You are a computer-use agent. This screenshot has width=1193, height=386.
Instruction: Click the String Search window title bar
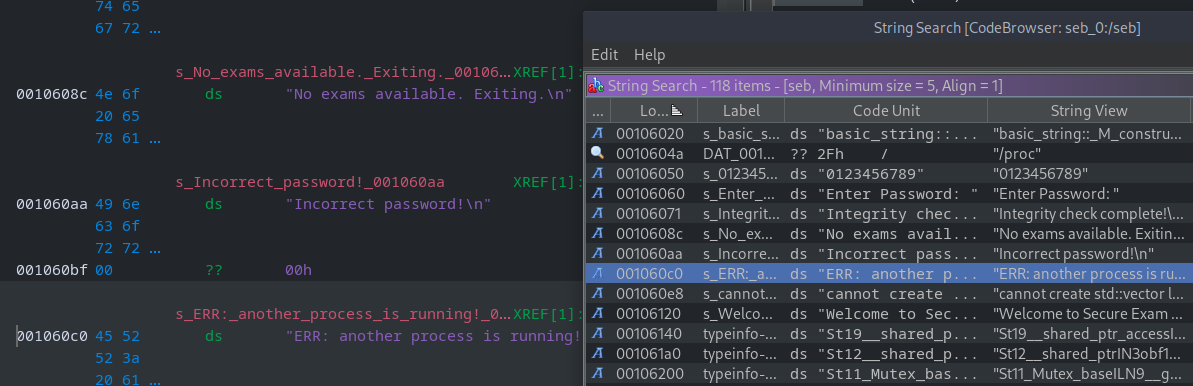pos(888,28)
